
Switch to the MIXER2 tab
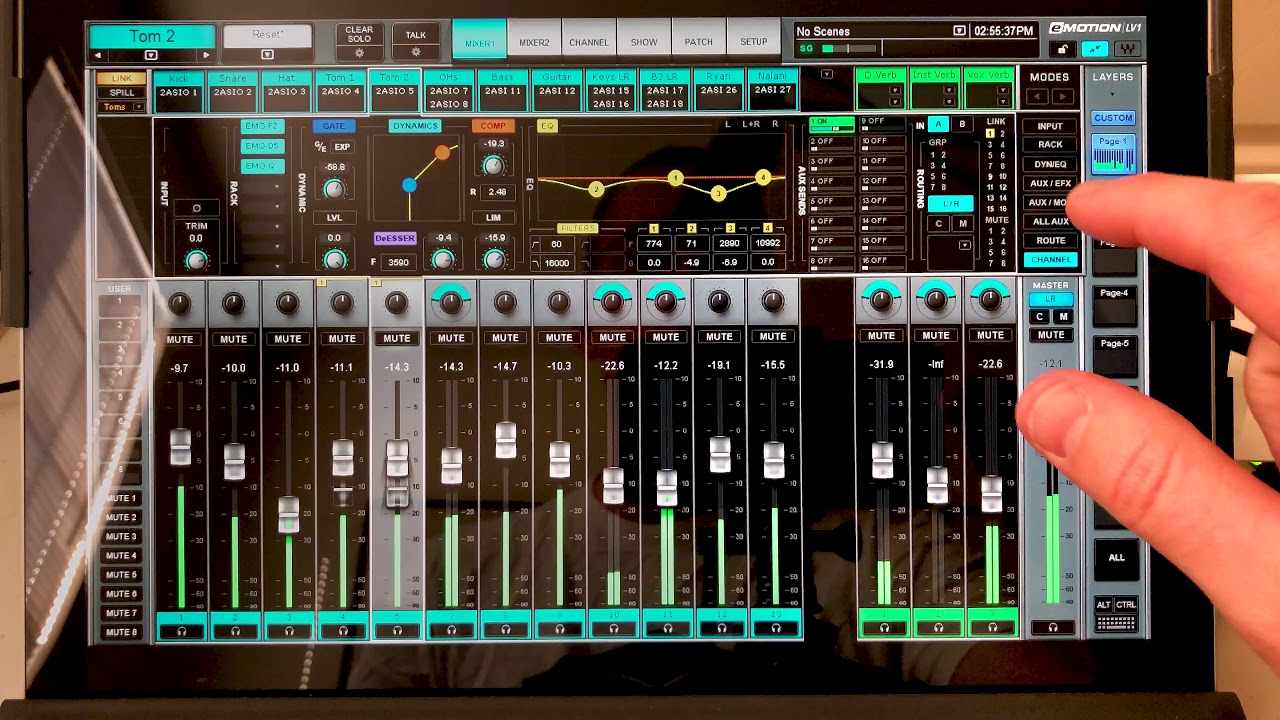pos(534,43)
